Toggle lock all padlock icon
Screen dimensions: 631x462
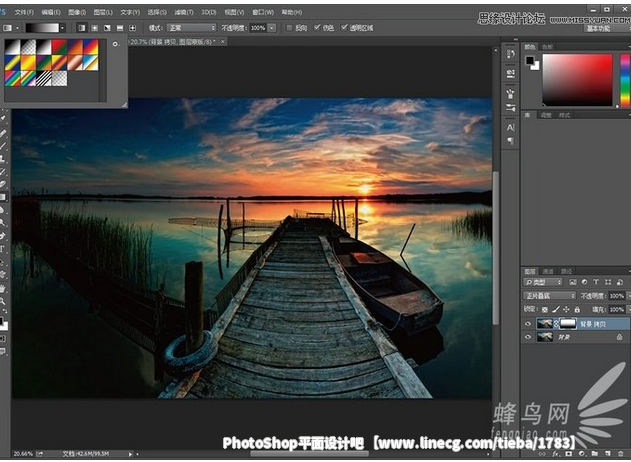point(577,309)
